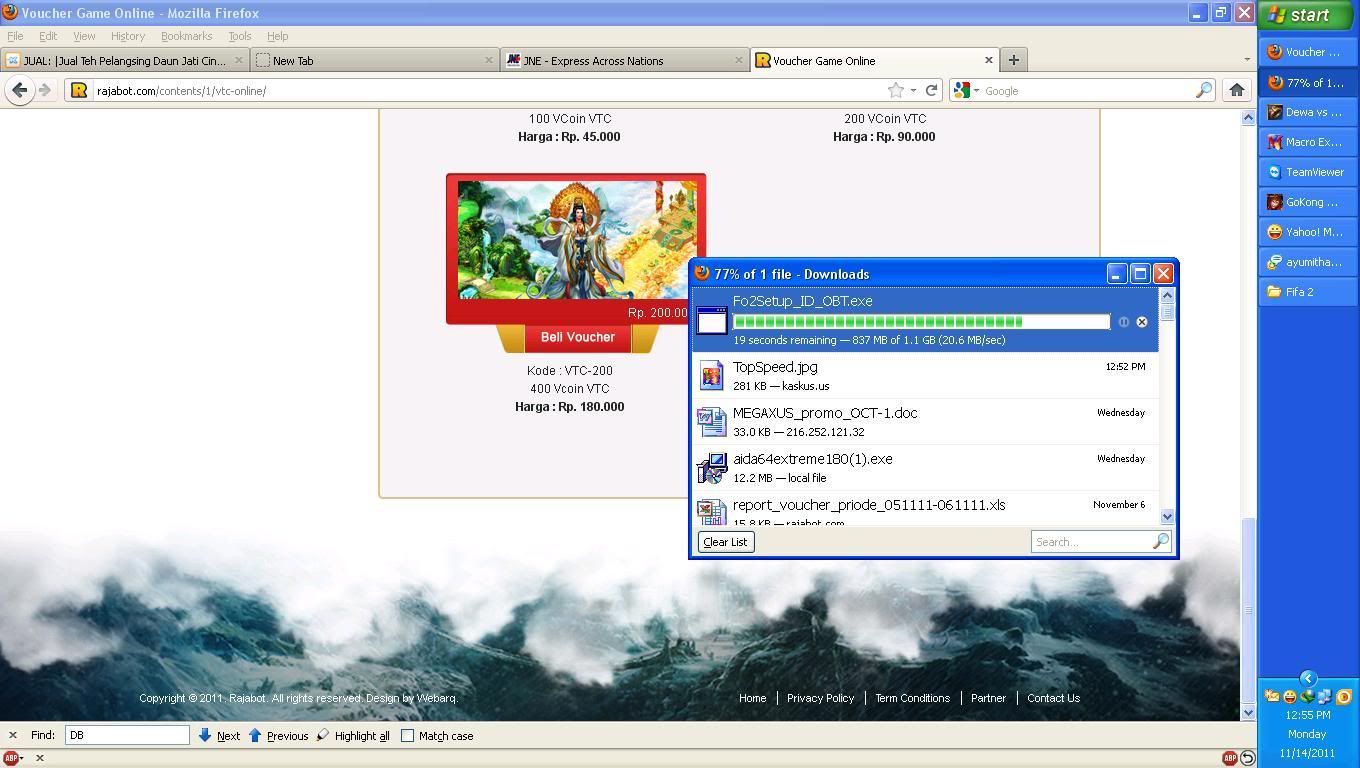This screenshot has width=1360, height=768.
Task: Open the Partner footer link
Action: [988, 698]
